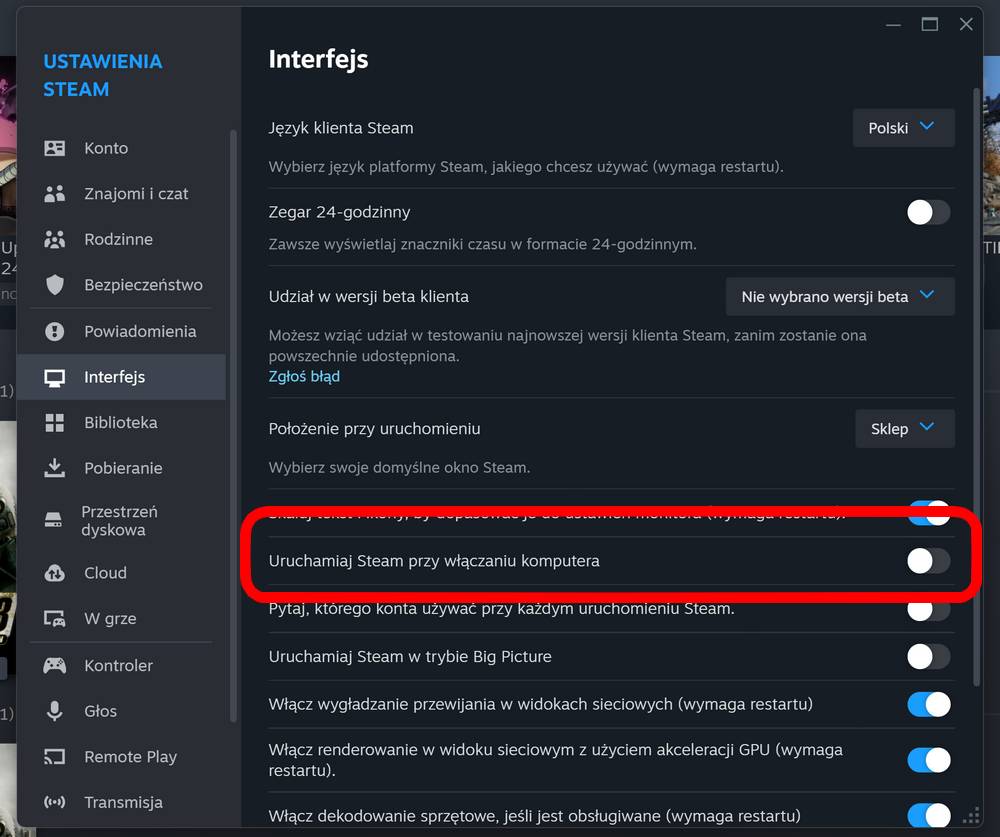
Task: Click the Znajomi i czat people icon
Action: coord(54,194)
